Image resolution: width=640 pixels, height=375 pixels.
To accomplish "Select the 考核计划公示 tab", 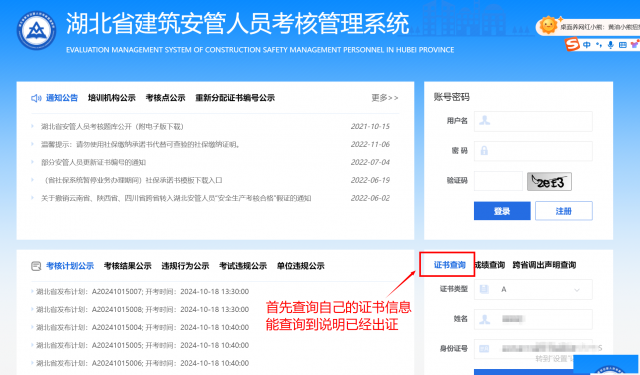I will pyautogui.click(x=70, y=266).
